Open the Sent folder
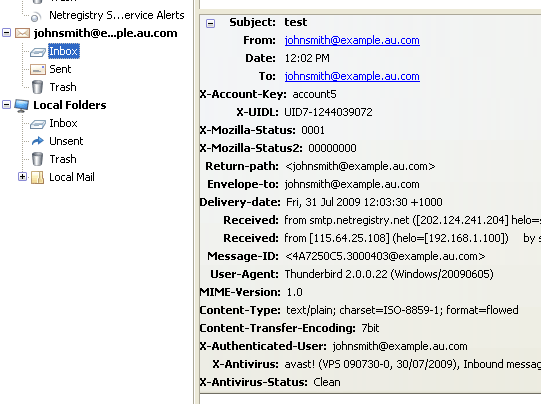The width and height of the screenshot is (541, 404). pyautogui.click(x=60, y=69)
